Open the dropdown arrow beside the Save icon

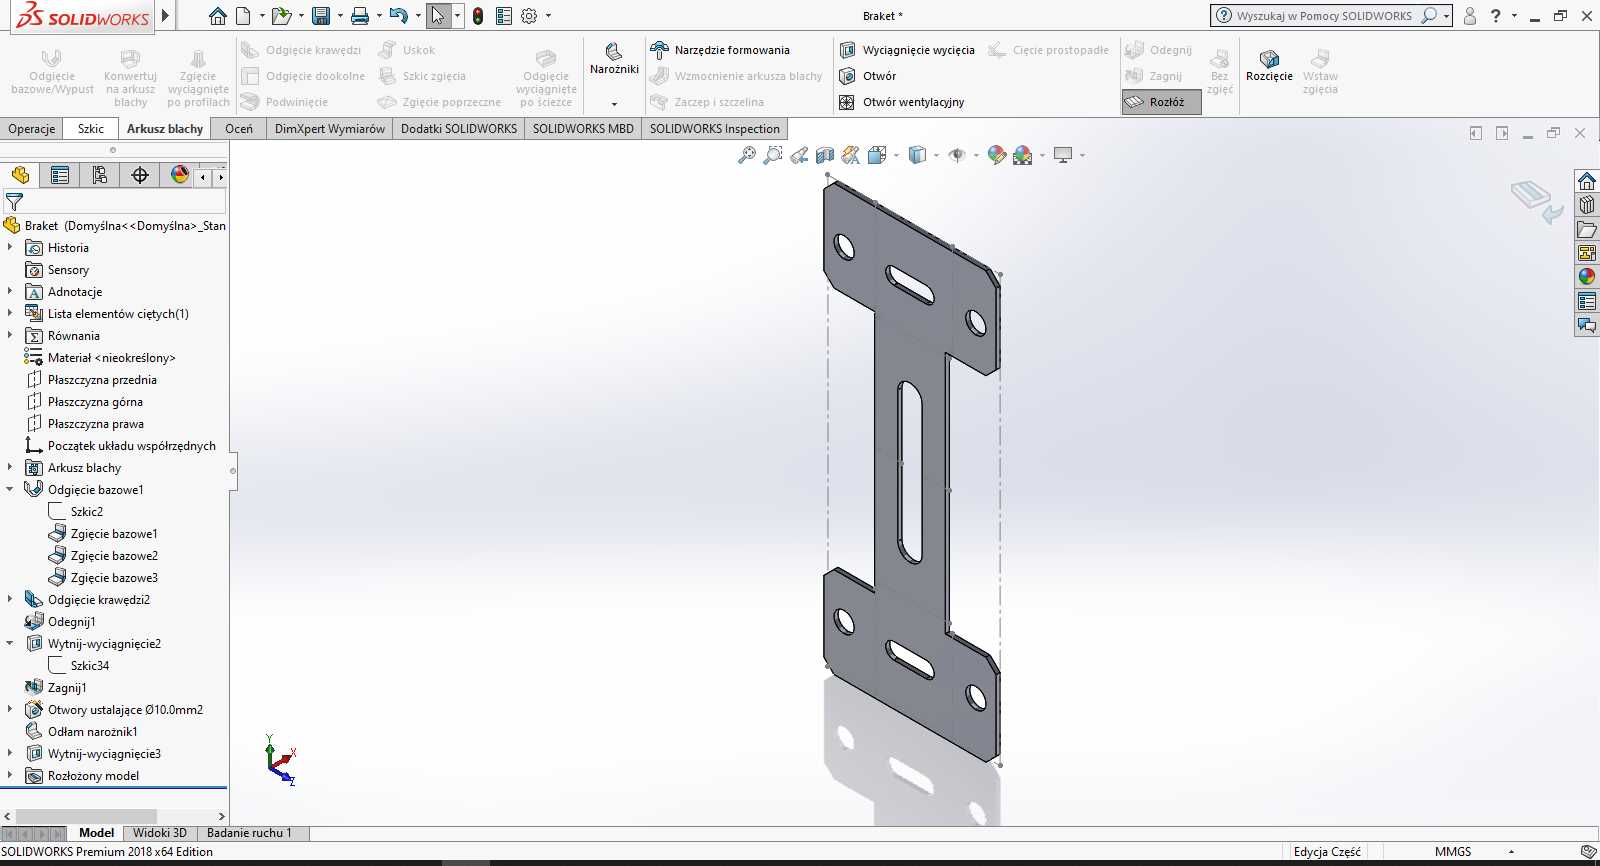[x=339, y=16]
